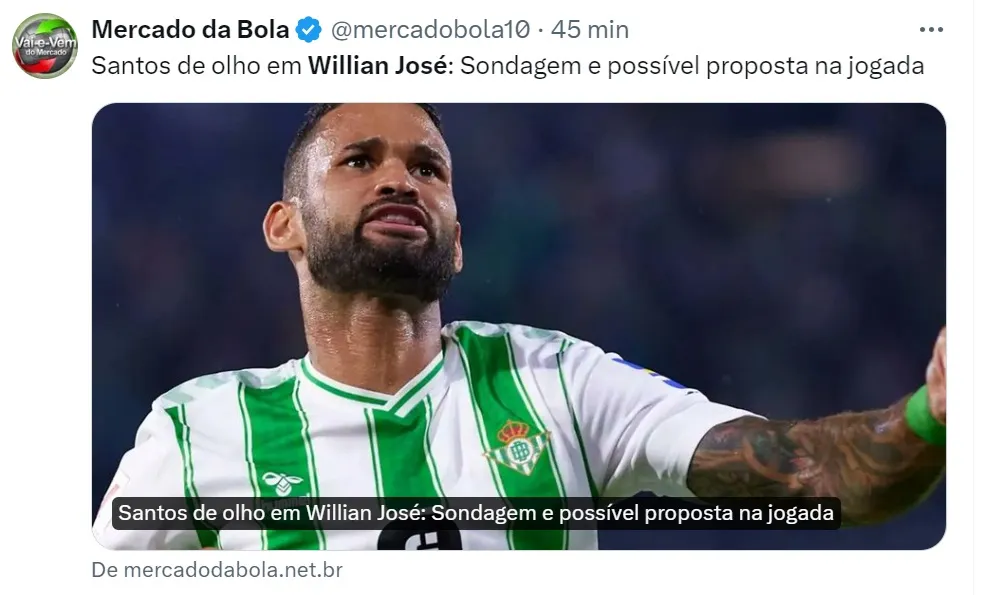Visit the @mercadobola10 handle link
This screenshot has width=992, height=595.
pos(431,30)
